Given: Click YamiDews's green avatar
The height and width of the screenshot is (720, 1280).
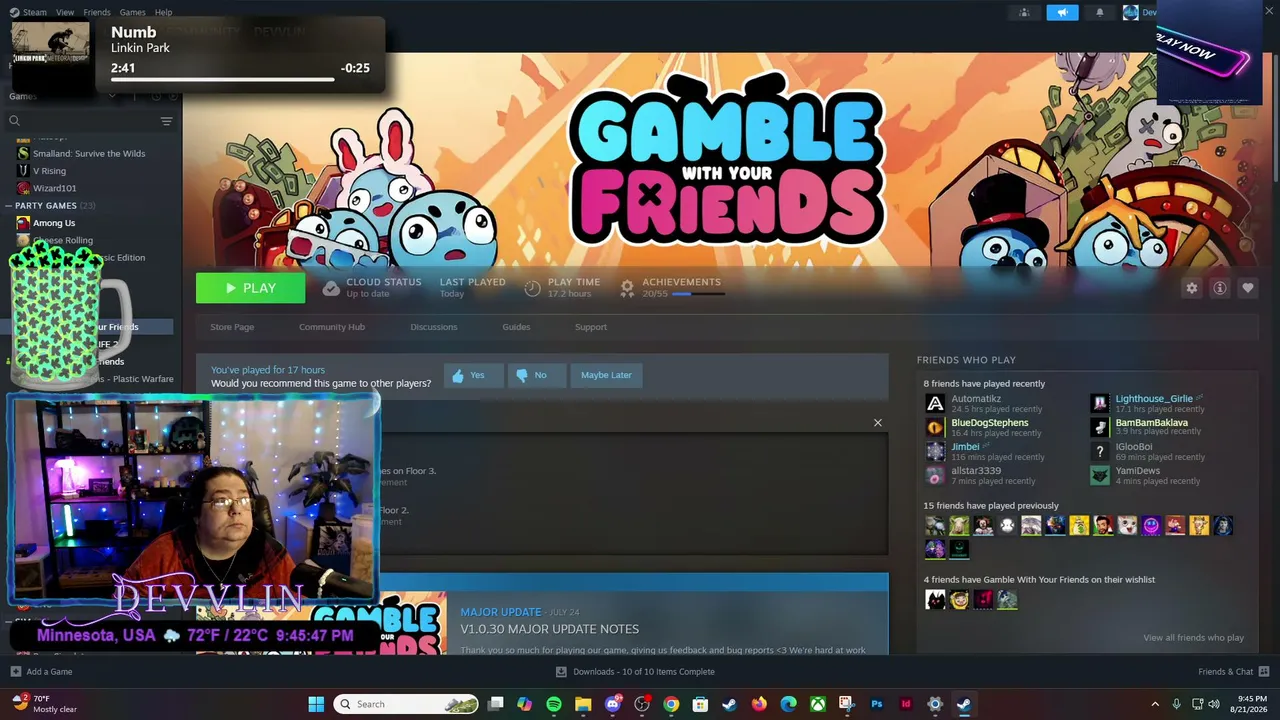Looking at the screenshot, I should coord(1100,476).
